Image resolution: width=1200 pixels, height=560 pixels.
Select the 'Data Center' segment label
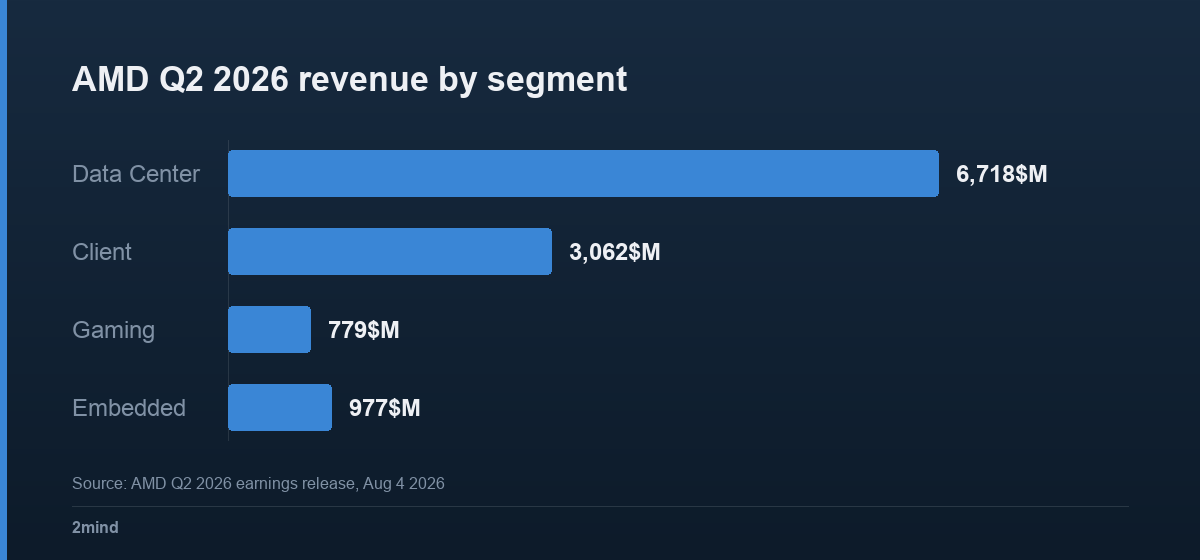click(136, 174)
